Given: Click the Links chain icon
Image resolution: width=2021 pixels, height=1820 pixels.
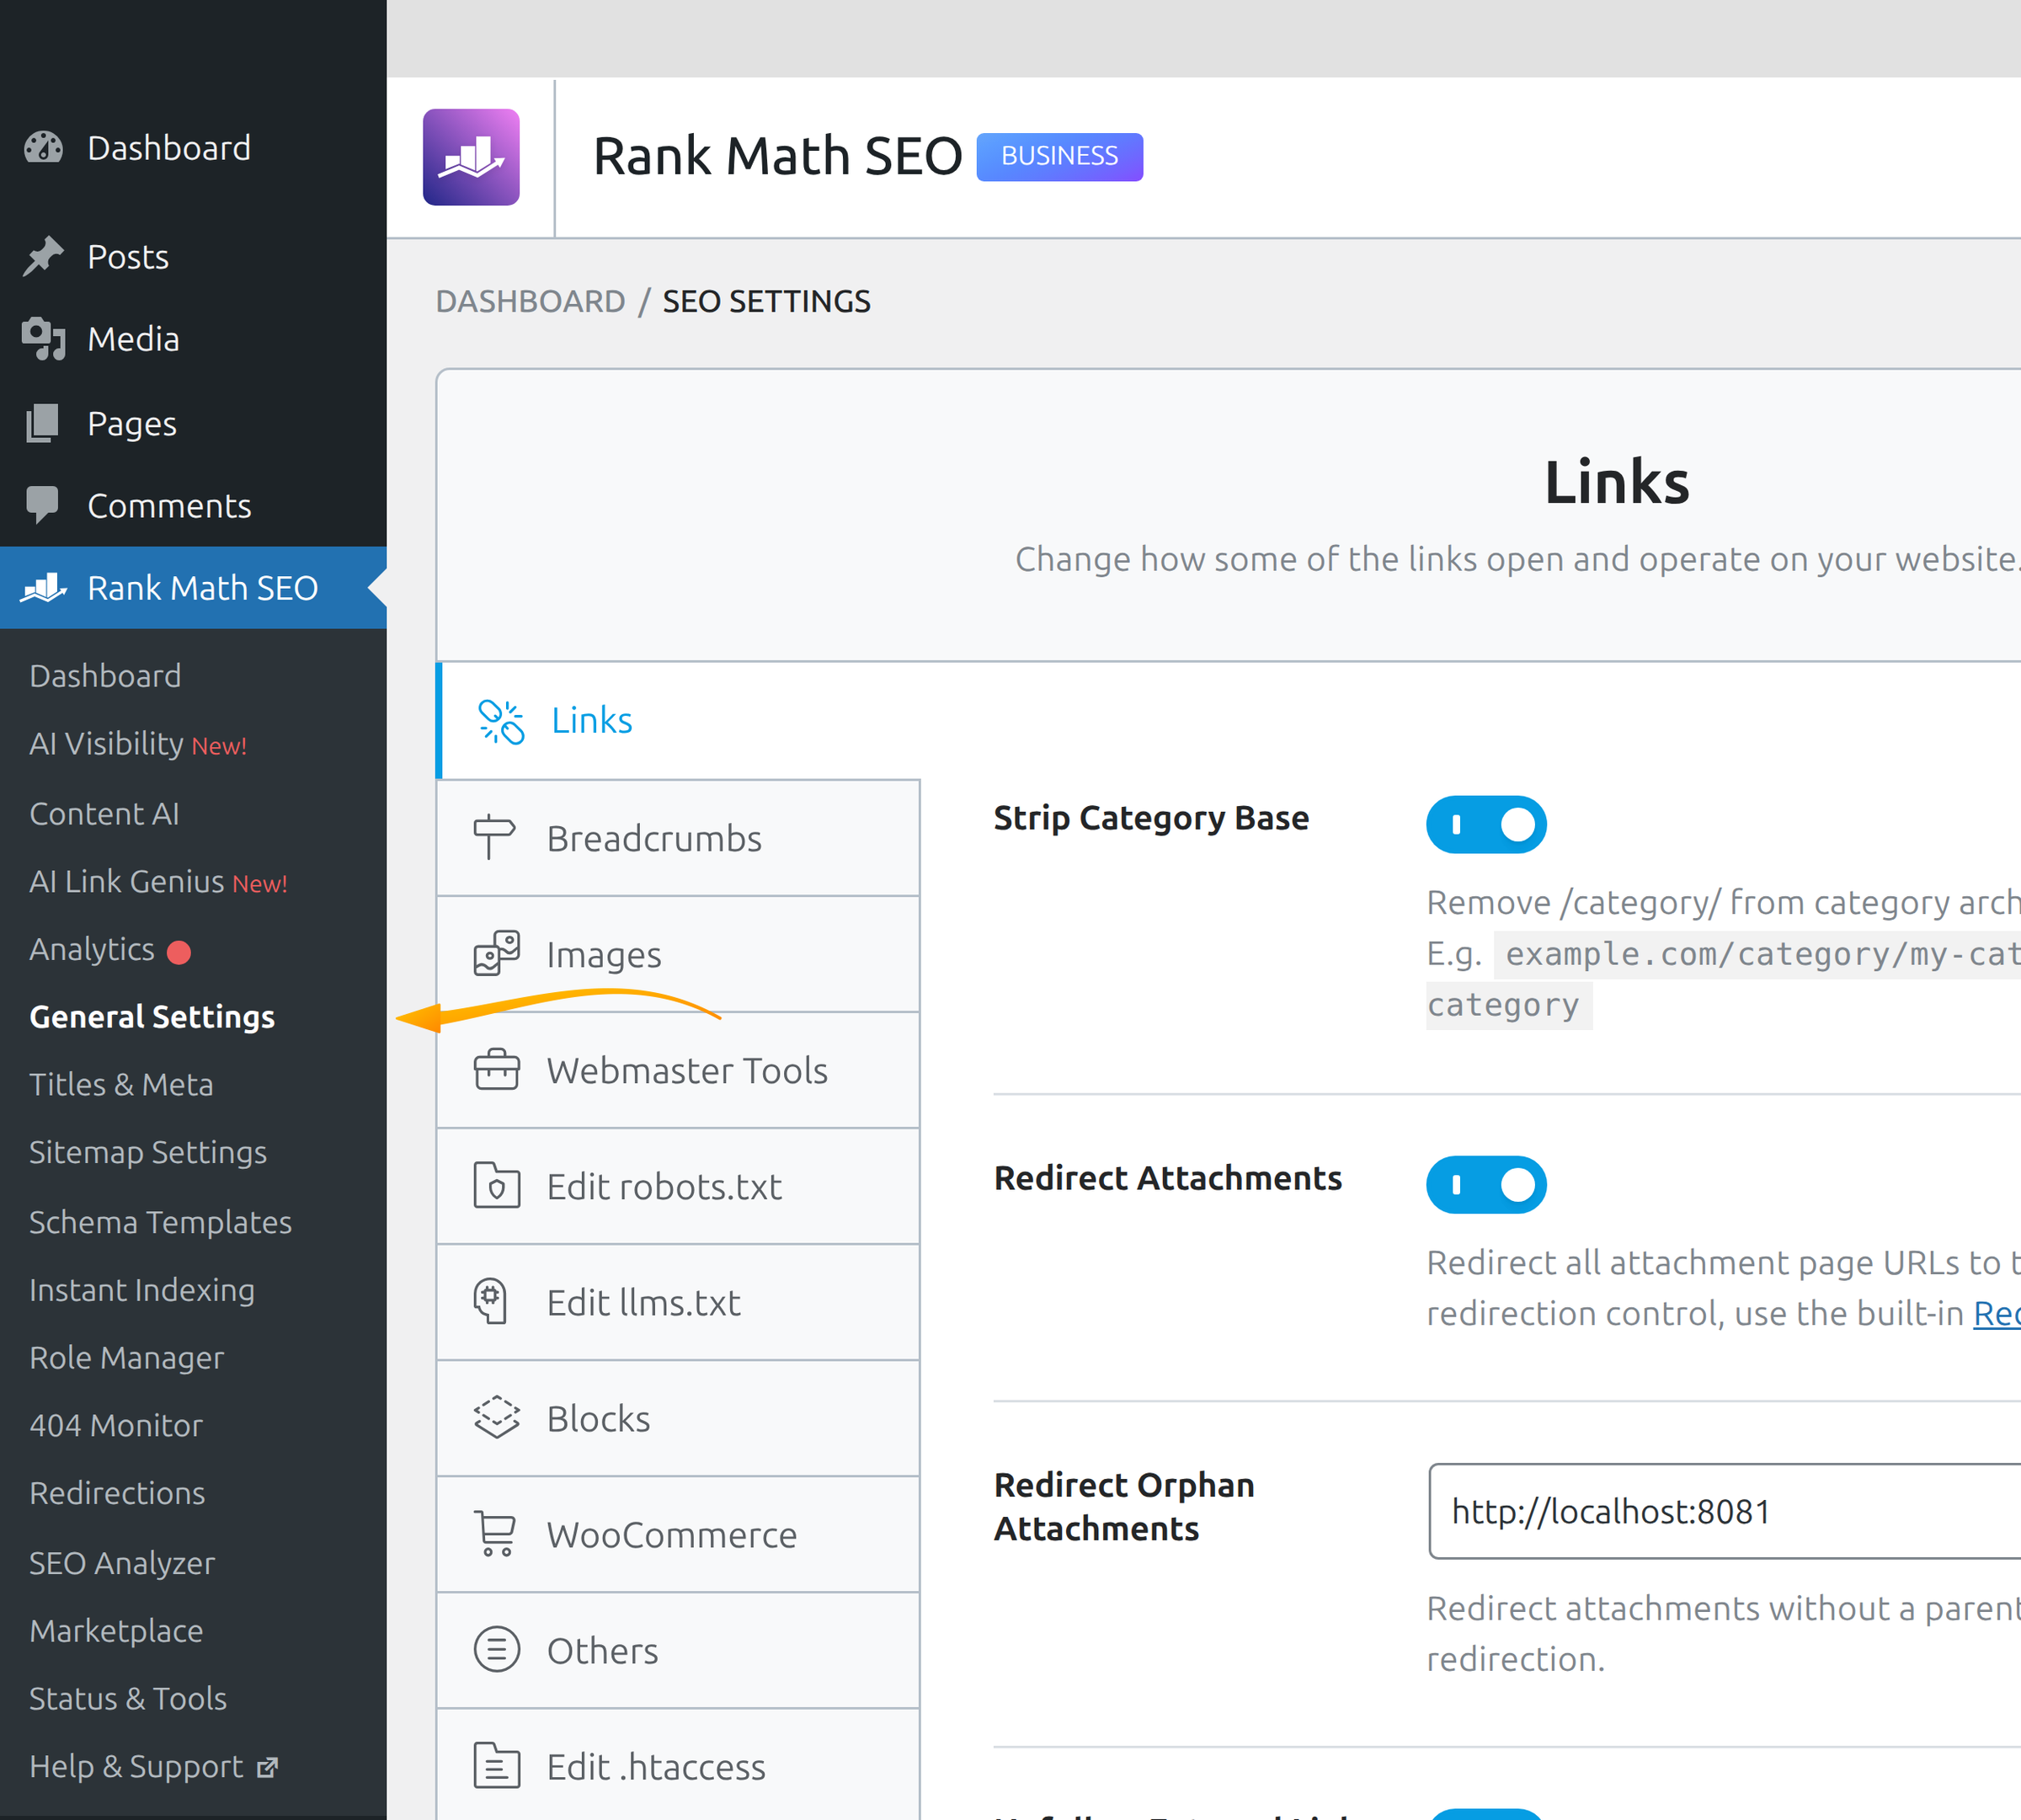Looking at the screenshot, I should tap(500, 721).
